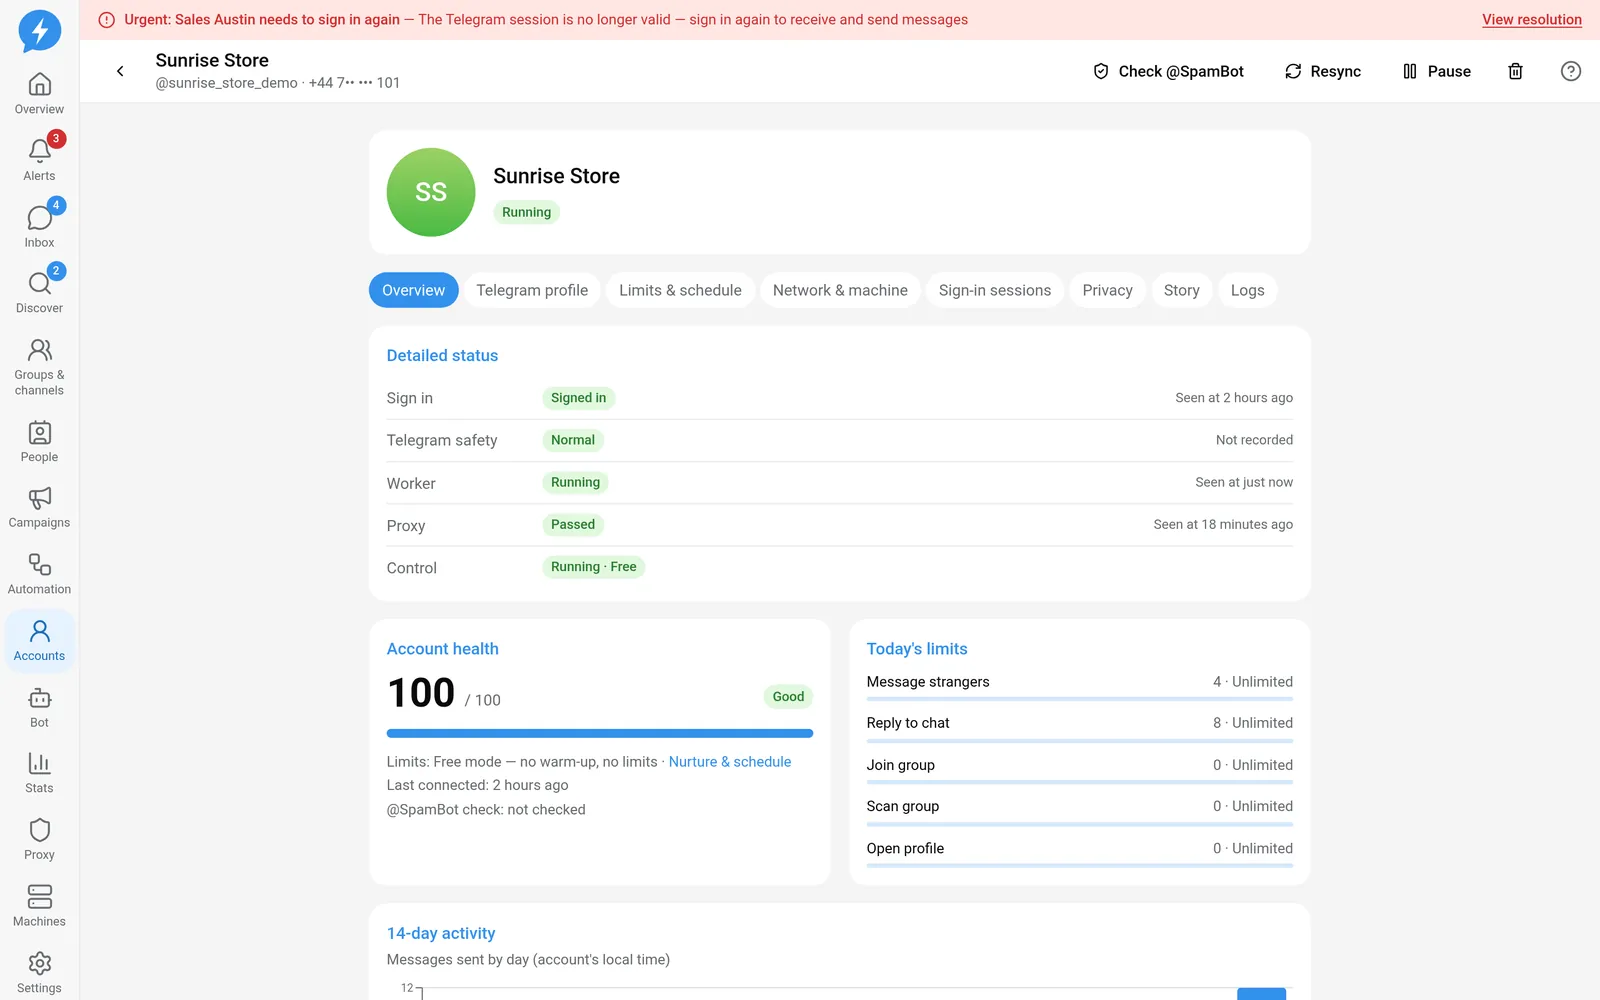Pause the account
The width and height of the screenshot is (1600, 1000).
pyautogui.click(x=1436, y=71)
